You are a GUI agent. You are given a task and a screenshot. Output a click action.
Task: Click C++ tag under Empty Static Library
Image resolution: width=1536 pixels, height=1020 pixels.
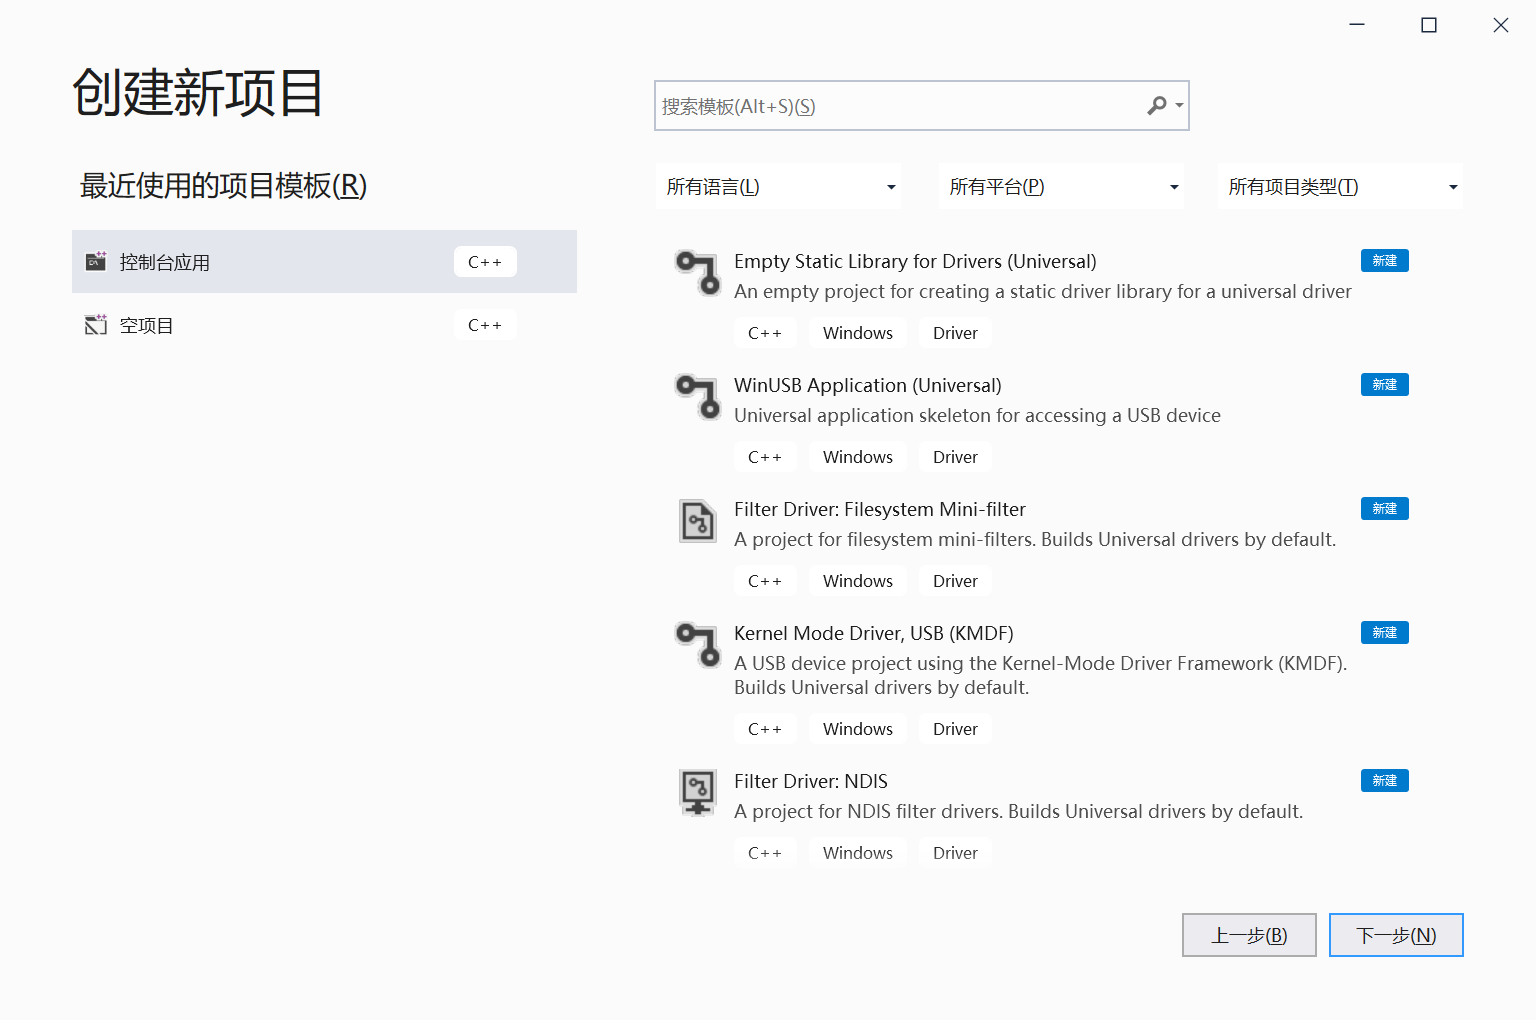point(765,333)
